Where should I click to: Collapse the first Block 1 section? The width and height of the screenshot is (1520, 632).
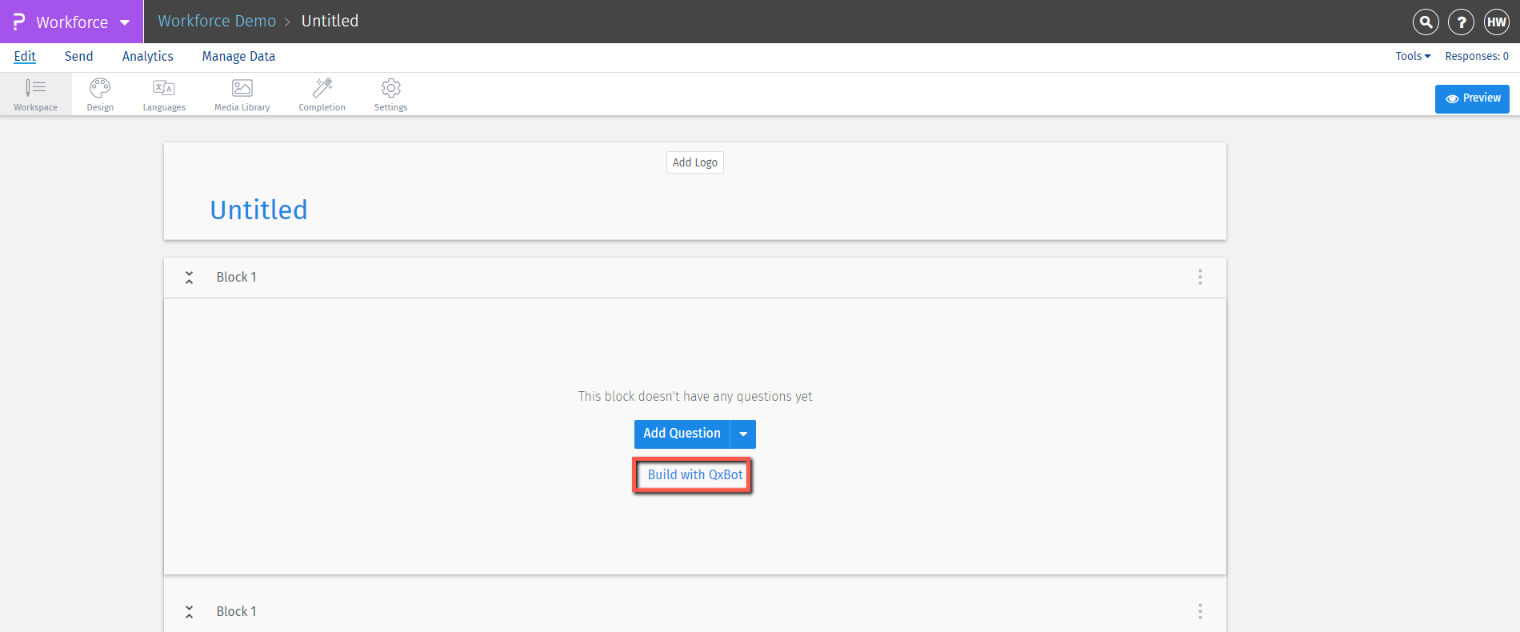[x=189, y=277]
